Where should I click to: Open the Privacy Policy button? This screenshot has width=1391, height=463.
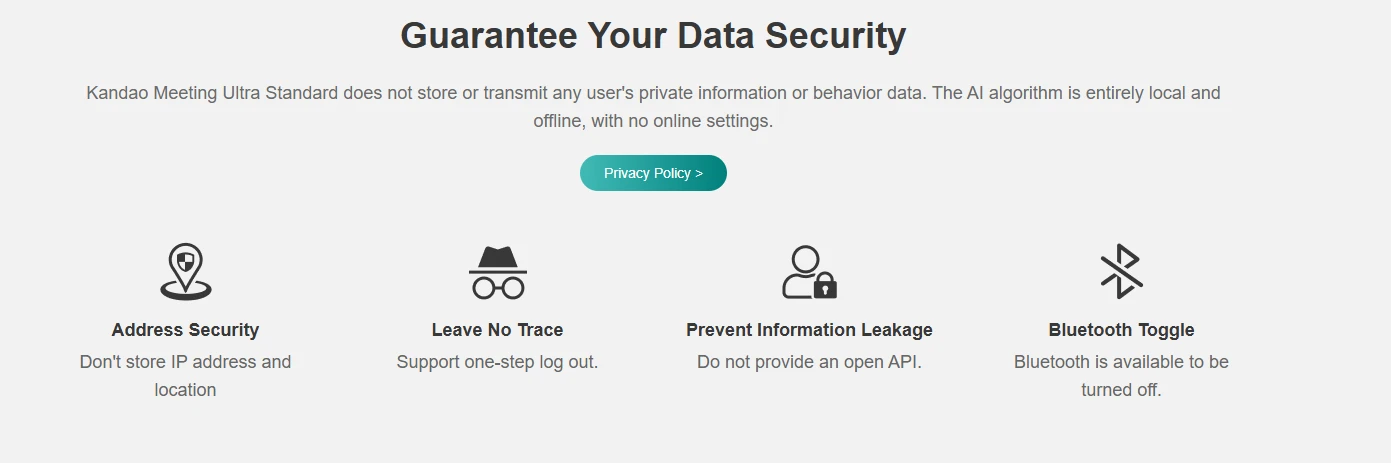653,173
